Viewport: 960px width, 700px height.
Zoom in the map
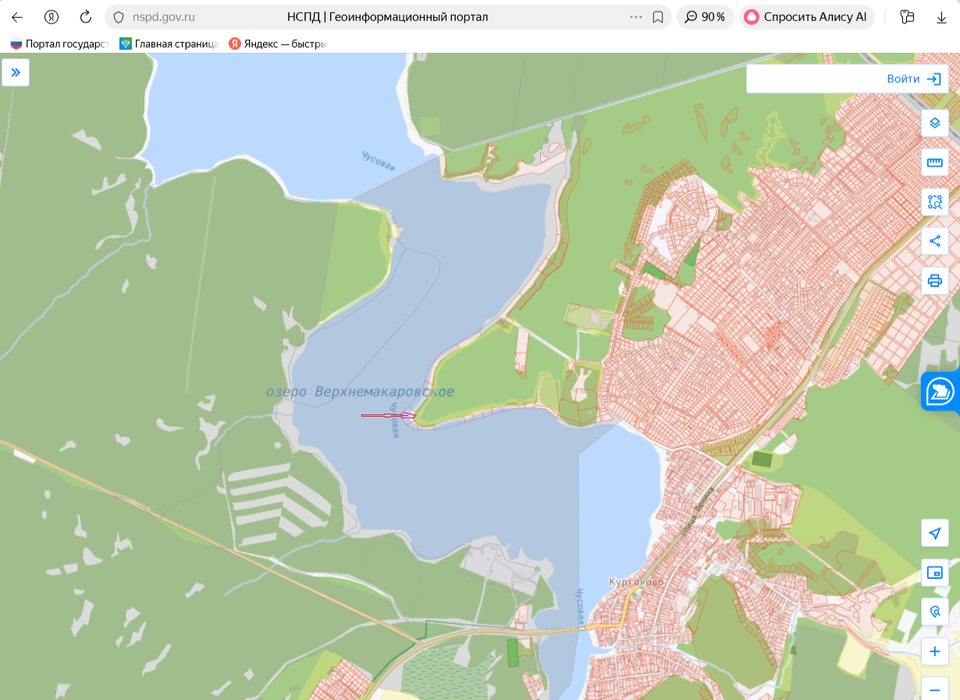click(934, 651)
